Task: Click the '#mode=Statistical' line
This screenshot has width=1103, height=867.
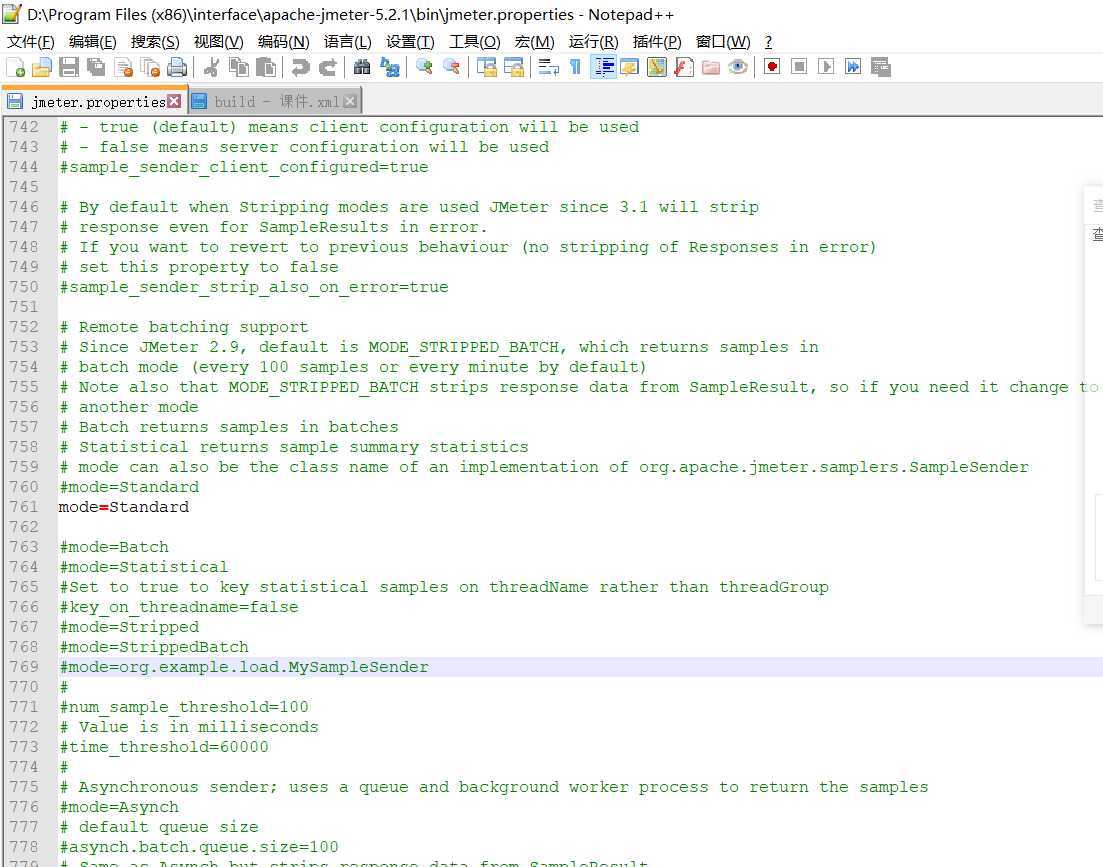Action: [144, 567]
